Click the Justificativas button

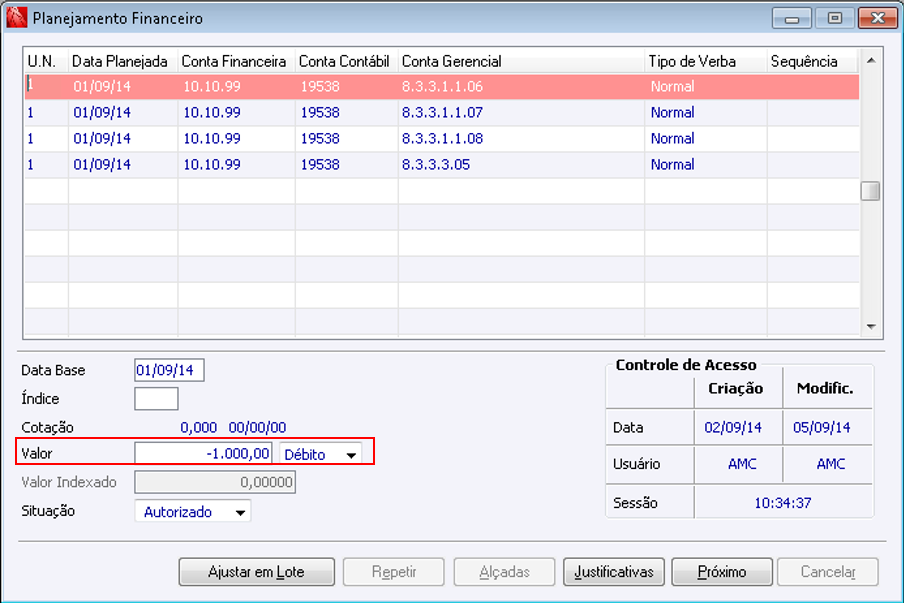[613, 572]
